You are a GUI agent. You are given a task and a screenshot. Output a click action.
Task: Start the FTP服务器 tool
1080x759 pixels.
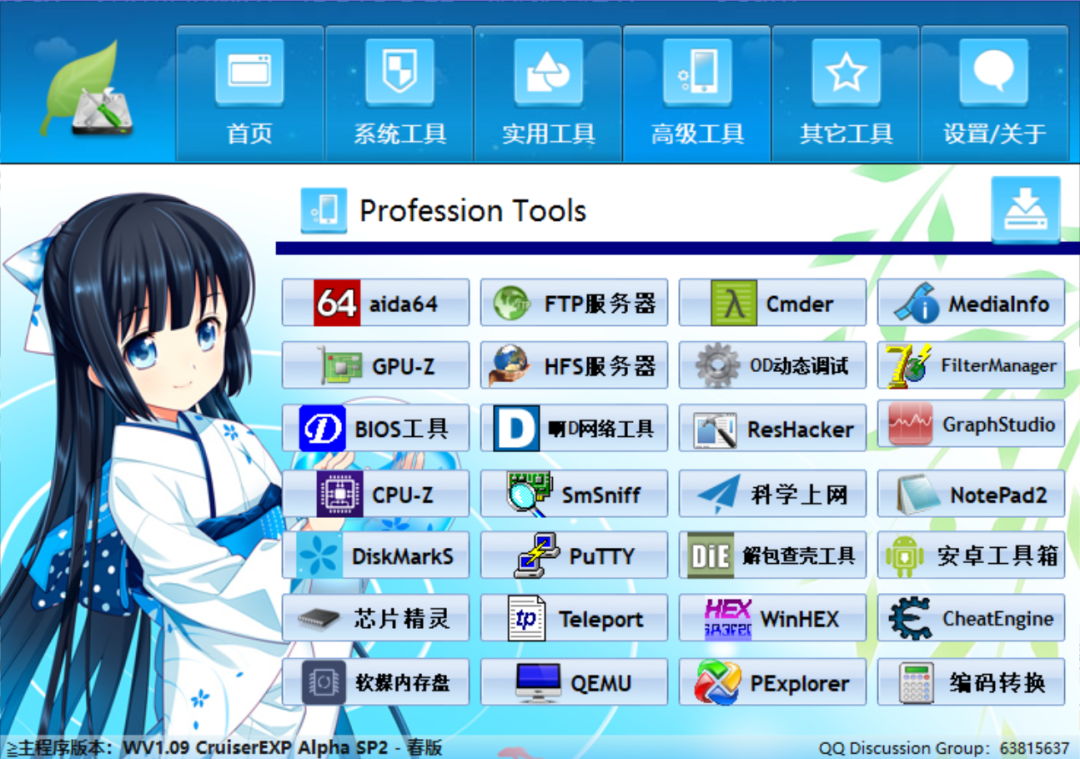(574, 302)
